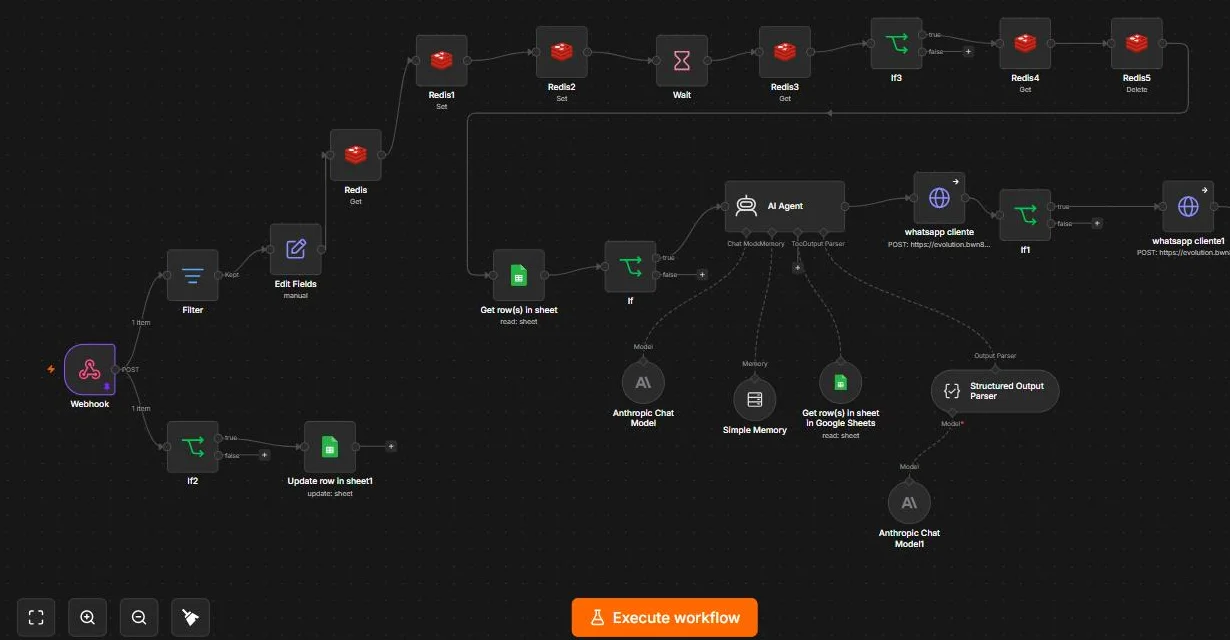Add node after Update row in sheet1
This screenshot has width=1230, height=640.
point(391,446)
